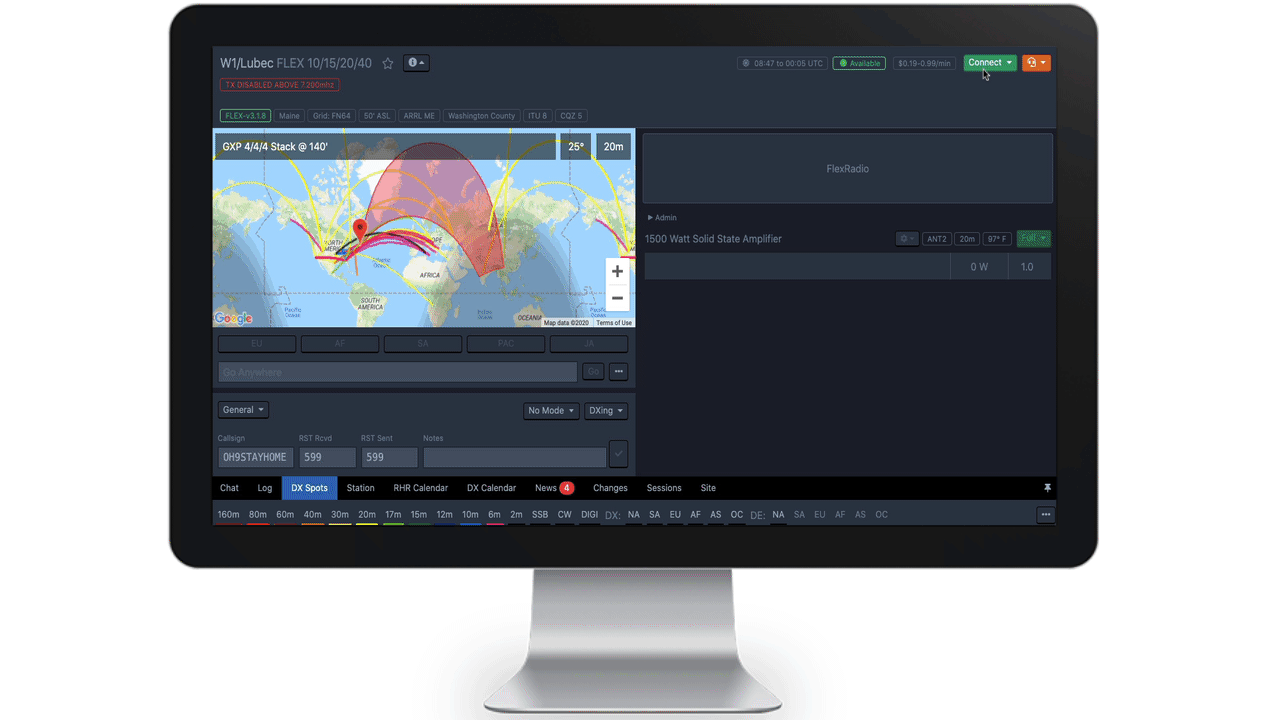Toggle the 20m band spot filter
Screen dimensions: 1280x720
tap(367, 515)
